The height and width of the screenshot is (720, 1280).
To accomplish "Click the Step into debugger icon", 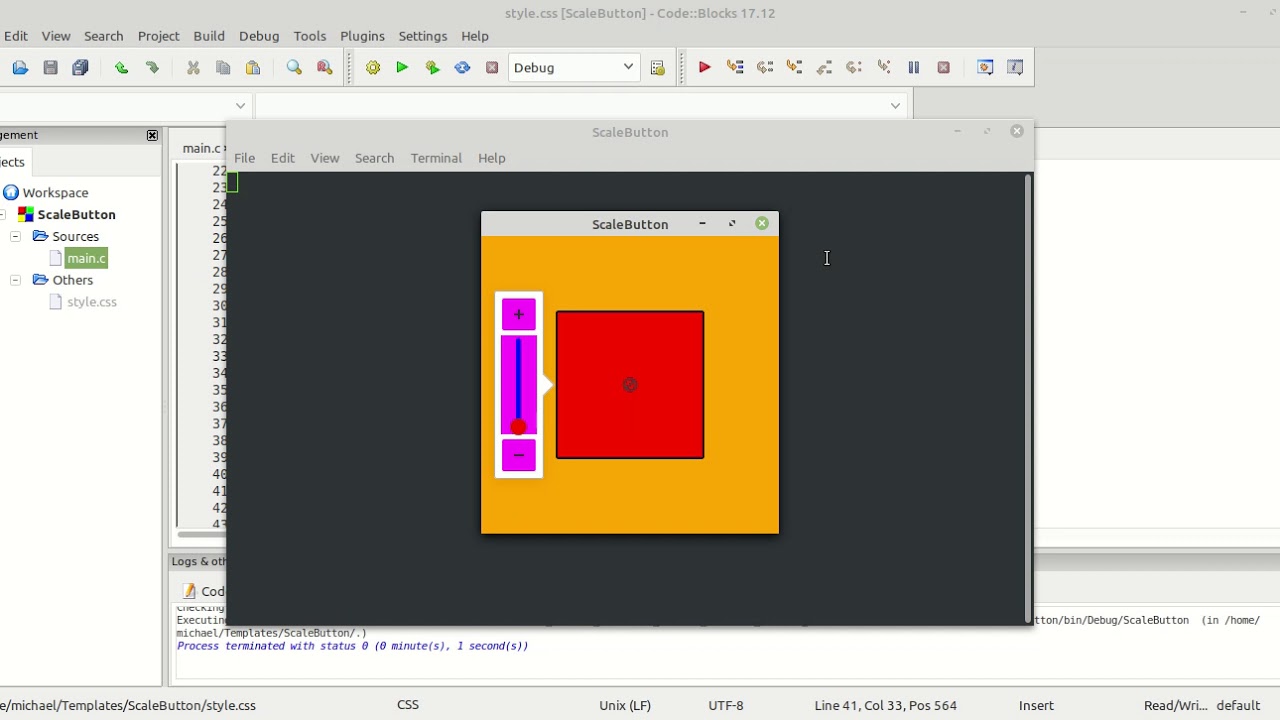I will tap(794, 68).
